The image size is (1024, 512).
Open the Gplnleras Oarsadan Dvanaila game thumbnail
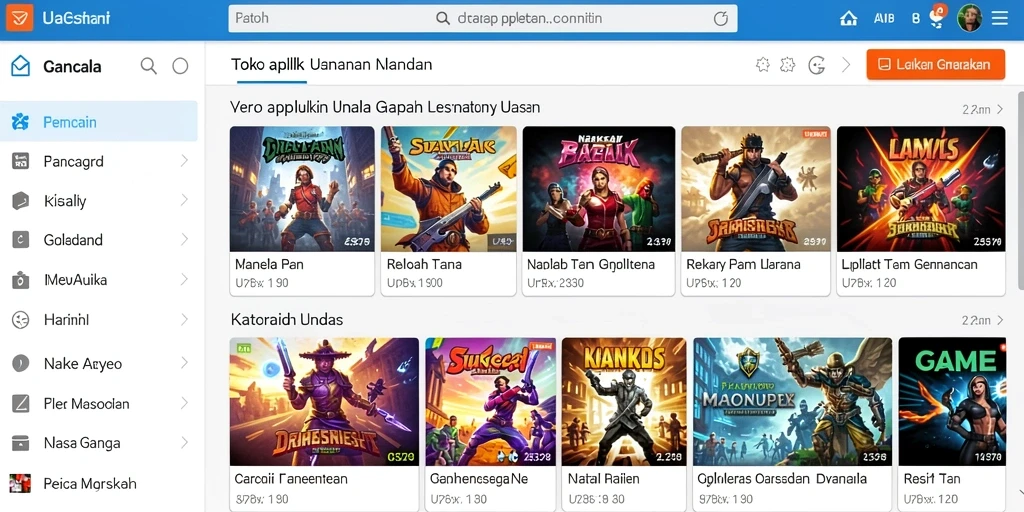tap(792, 402)
